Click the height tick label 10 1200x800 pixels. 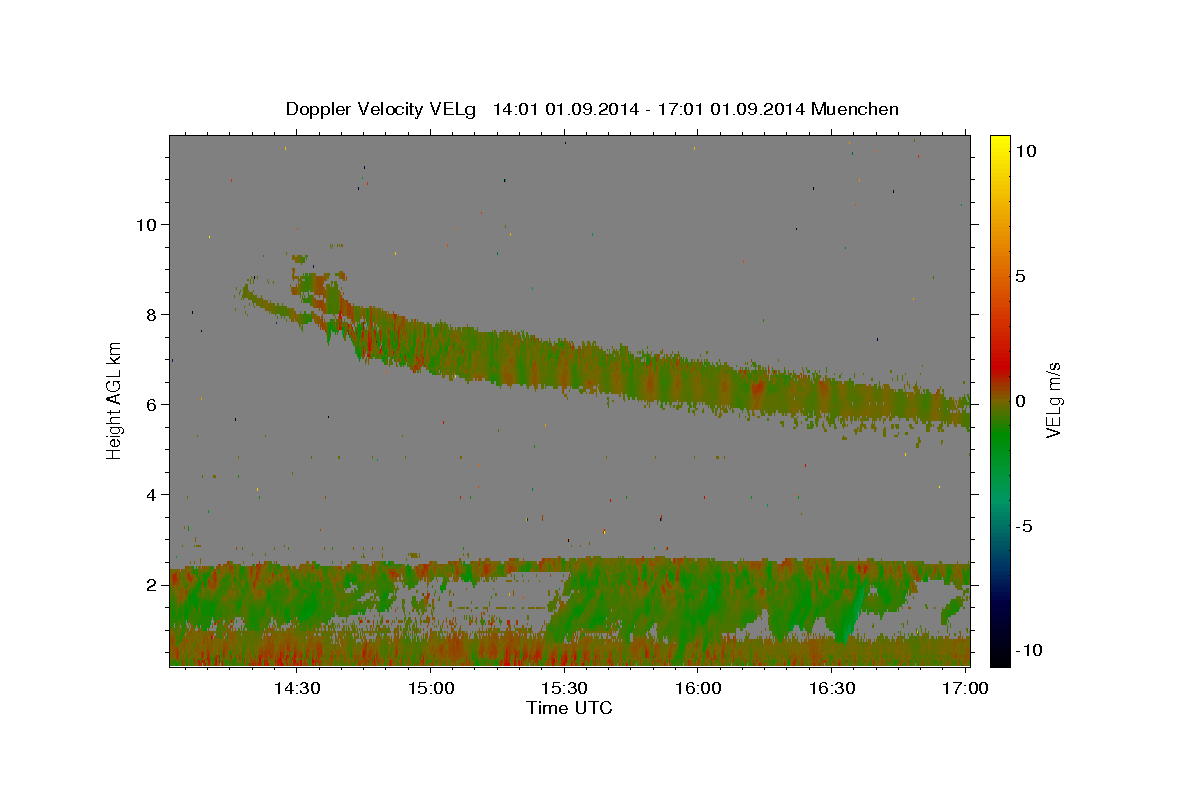146,224
